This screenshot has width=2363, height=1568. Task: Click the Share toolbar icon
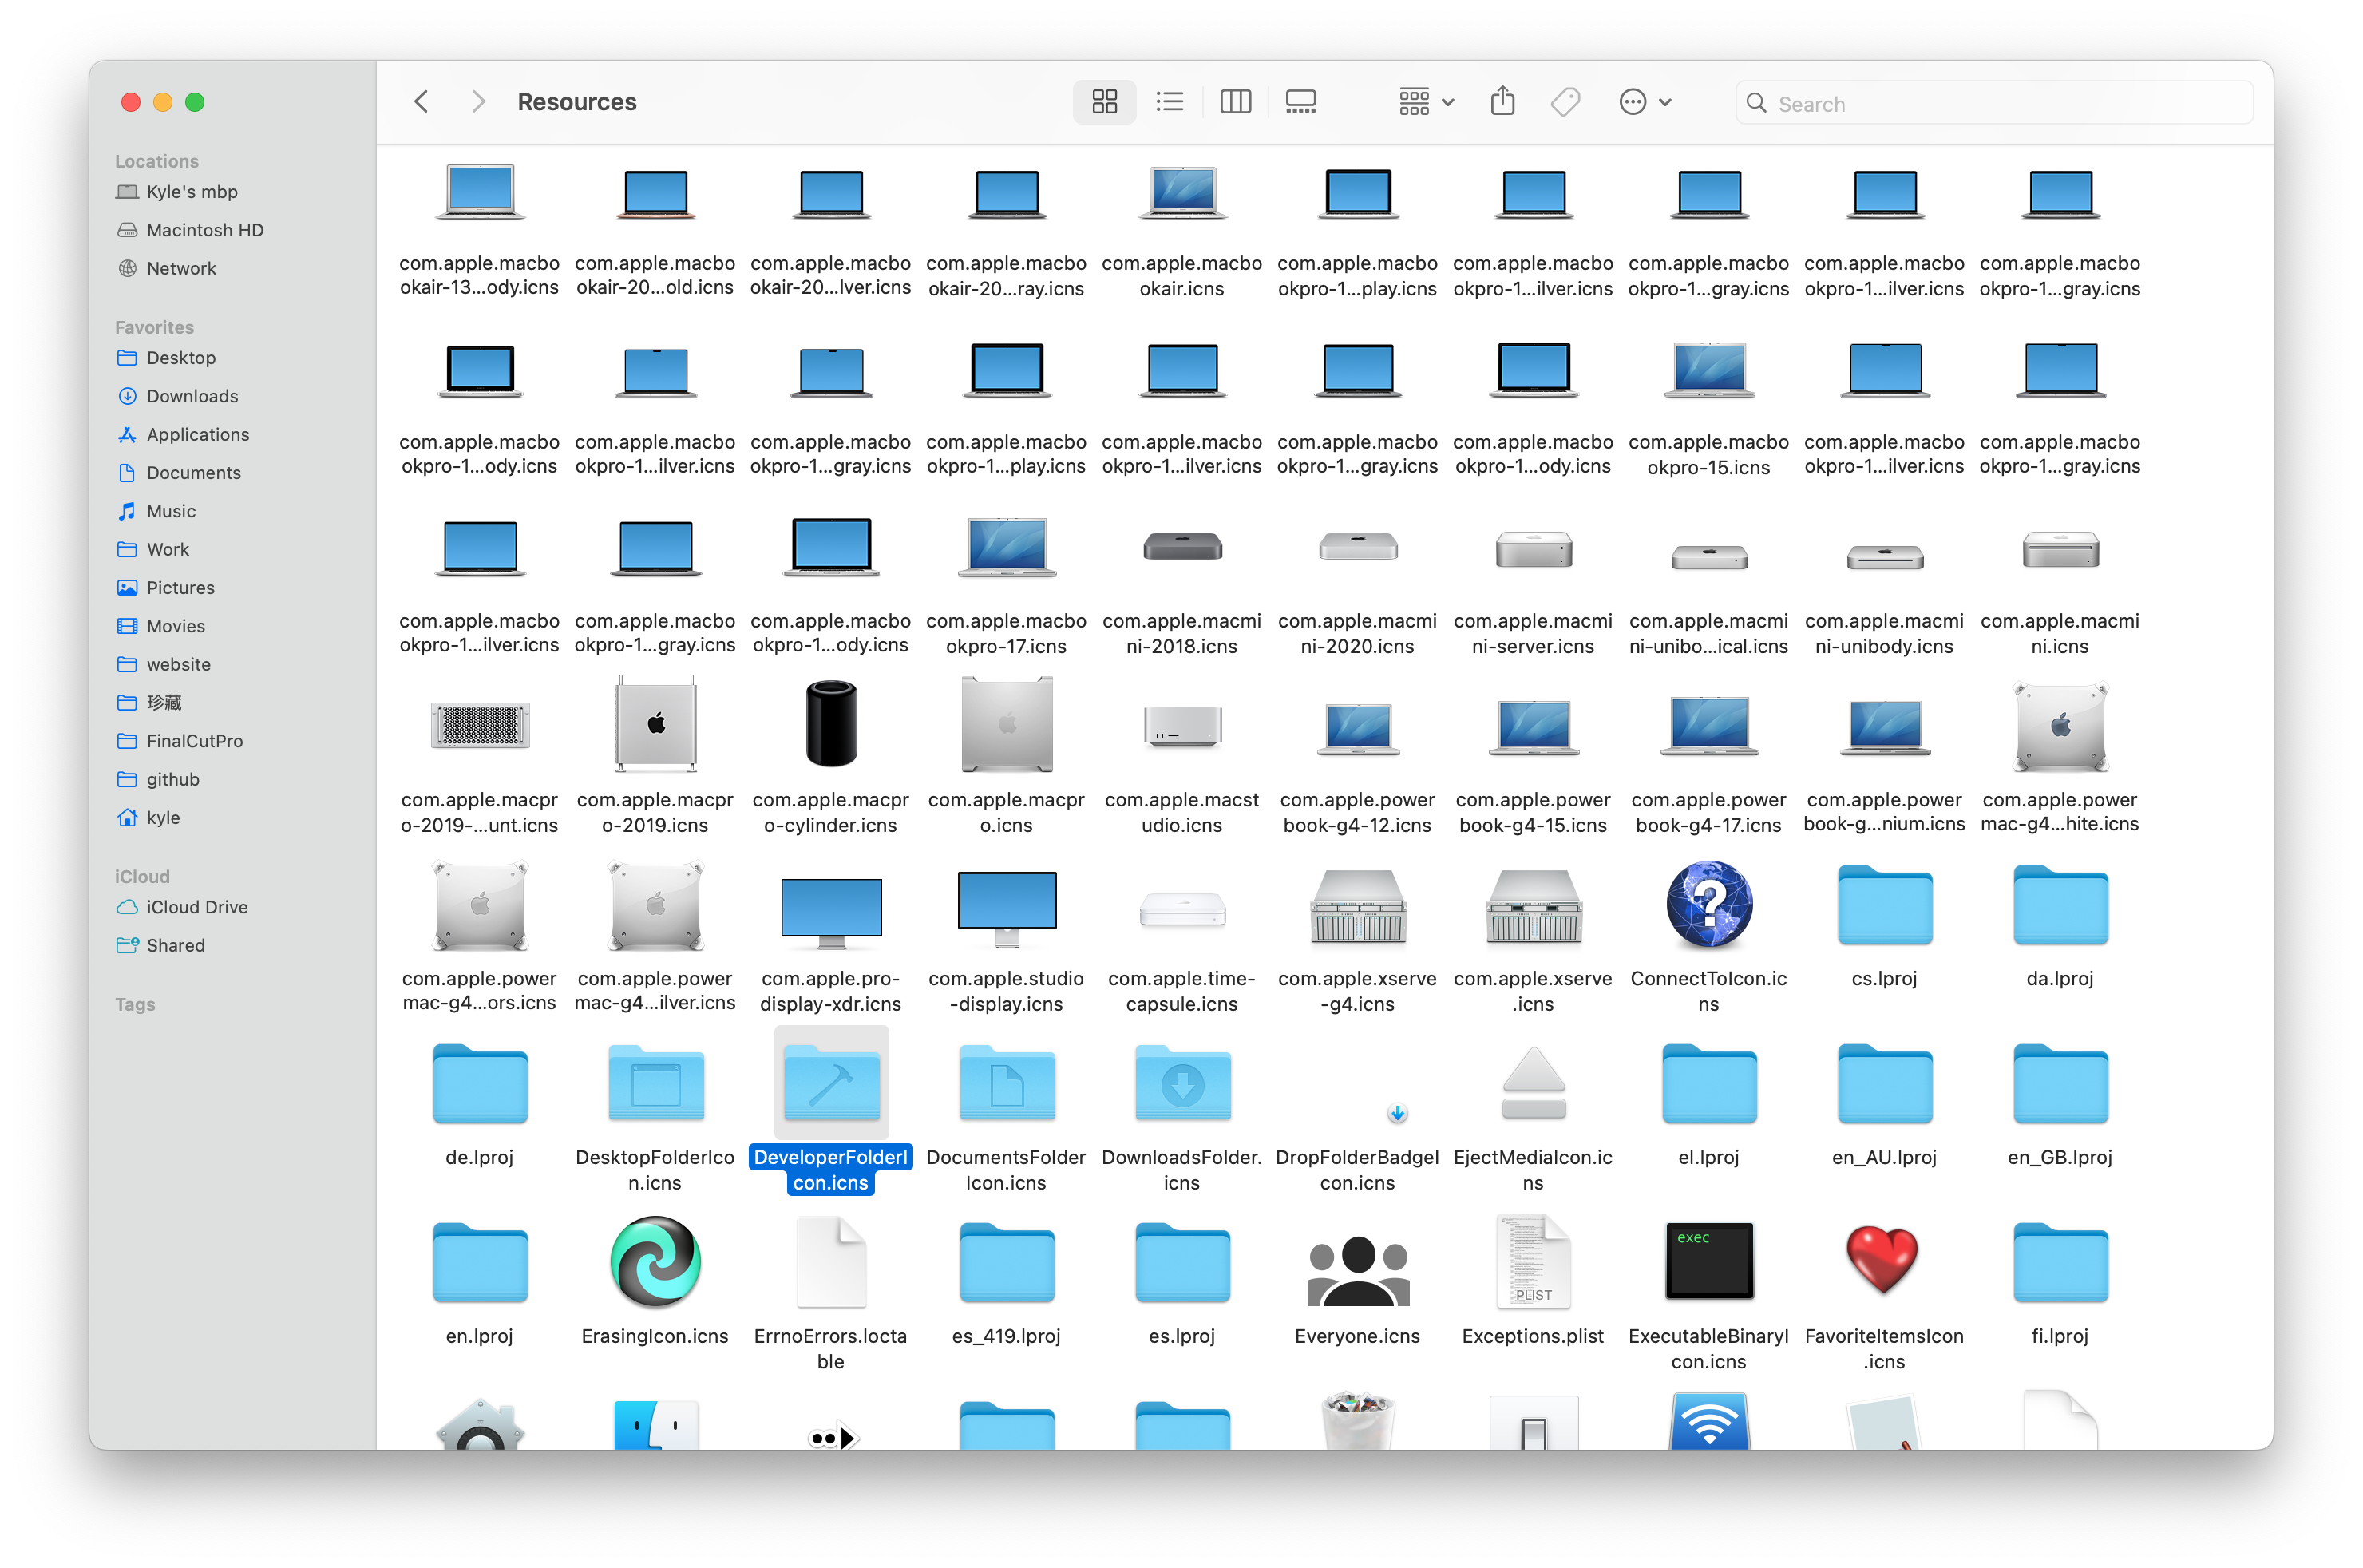pos(1502,102)
